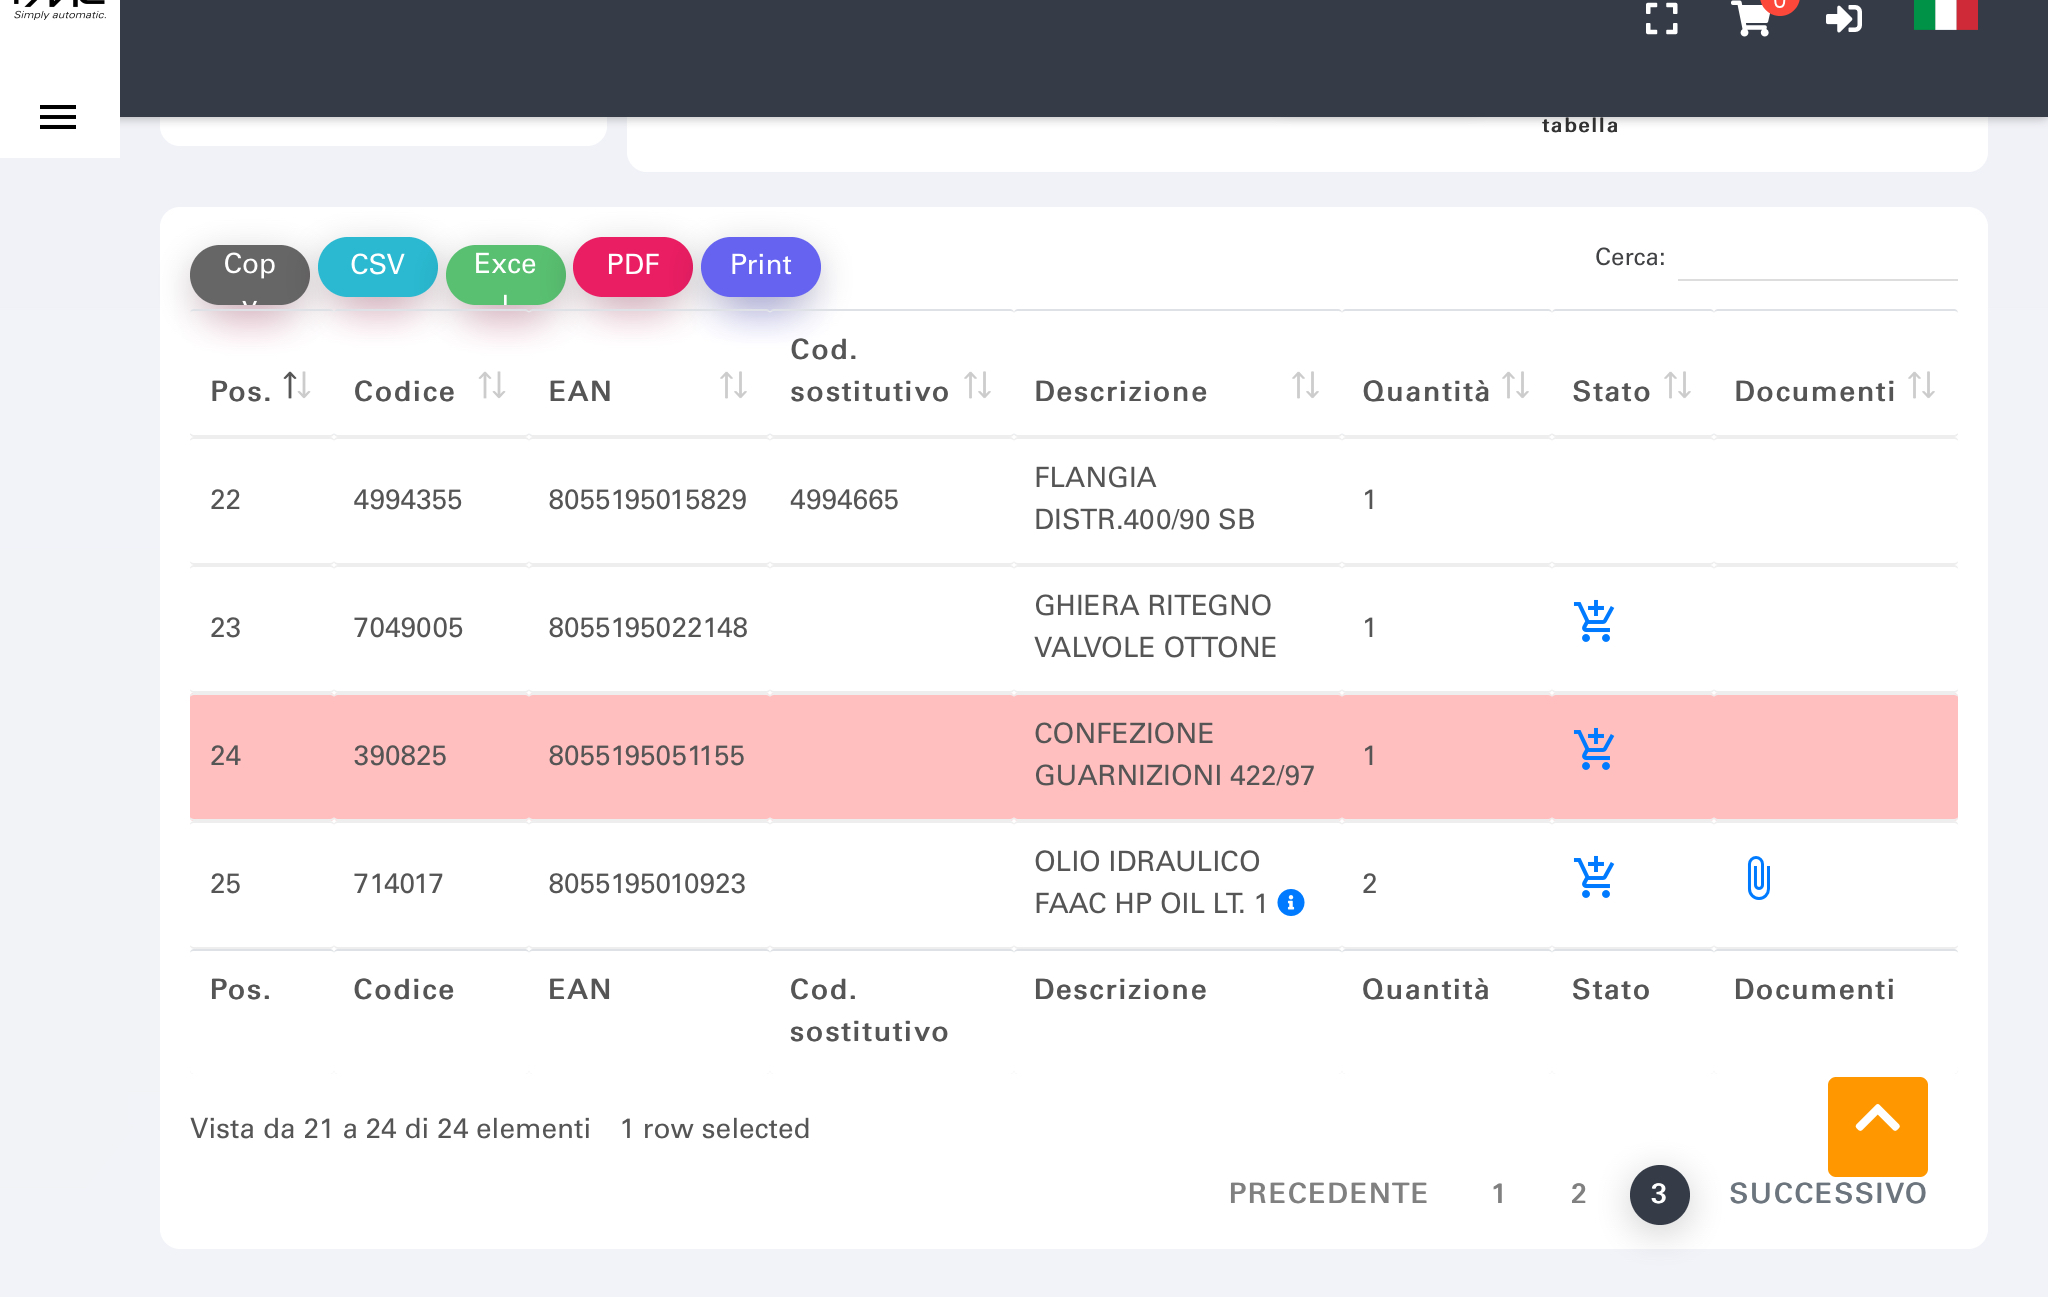Image resolution: width=2048 pixels, height=1297 pixels.
Task: Print the table
Action: [x=760, y=266]
